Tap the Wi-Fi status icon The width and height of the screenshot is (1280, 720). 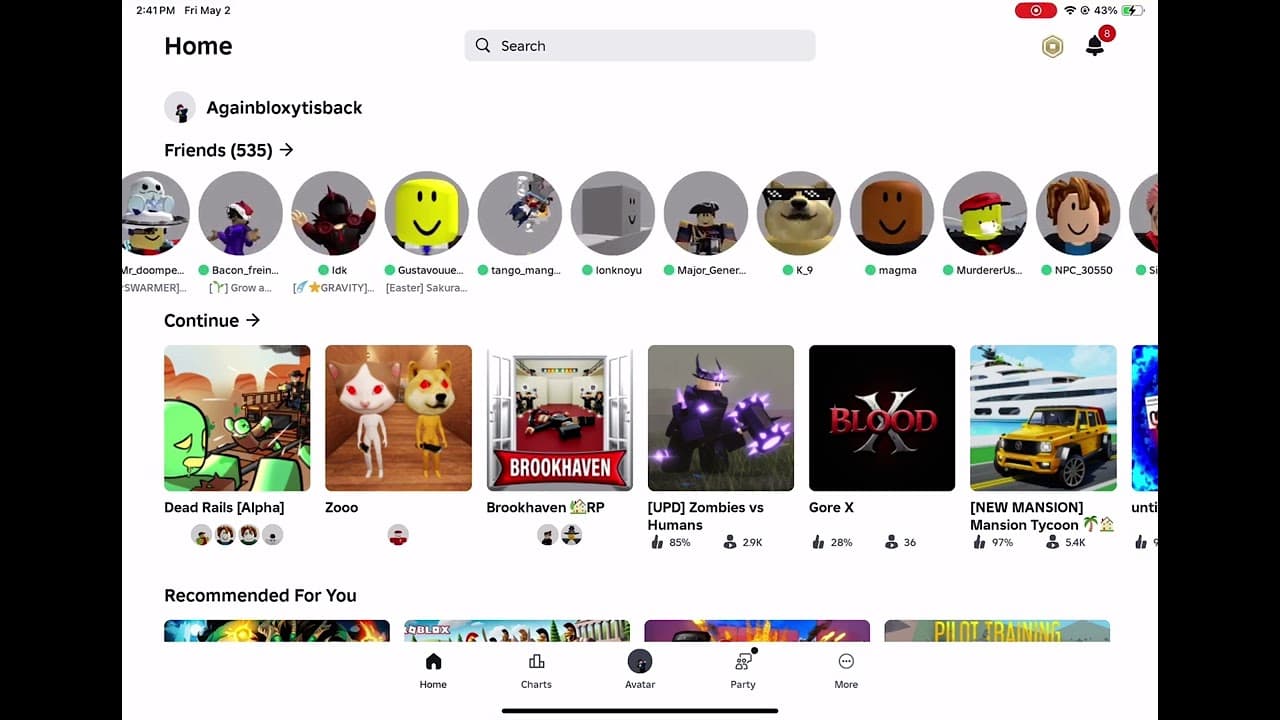[1070, 10]
